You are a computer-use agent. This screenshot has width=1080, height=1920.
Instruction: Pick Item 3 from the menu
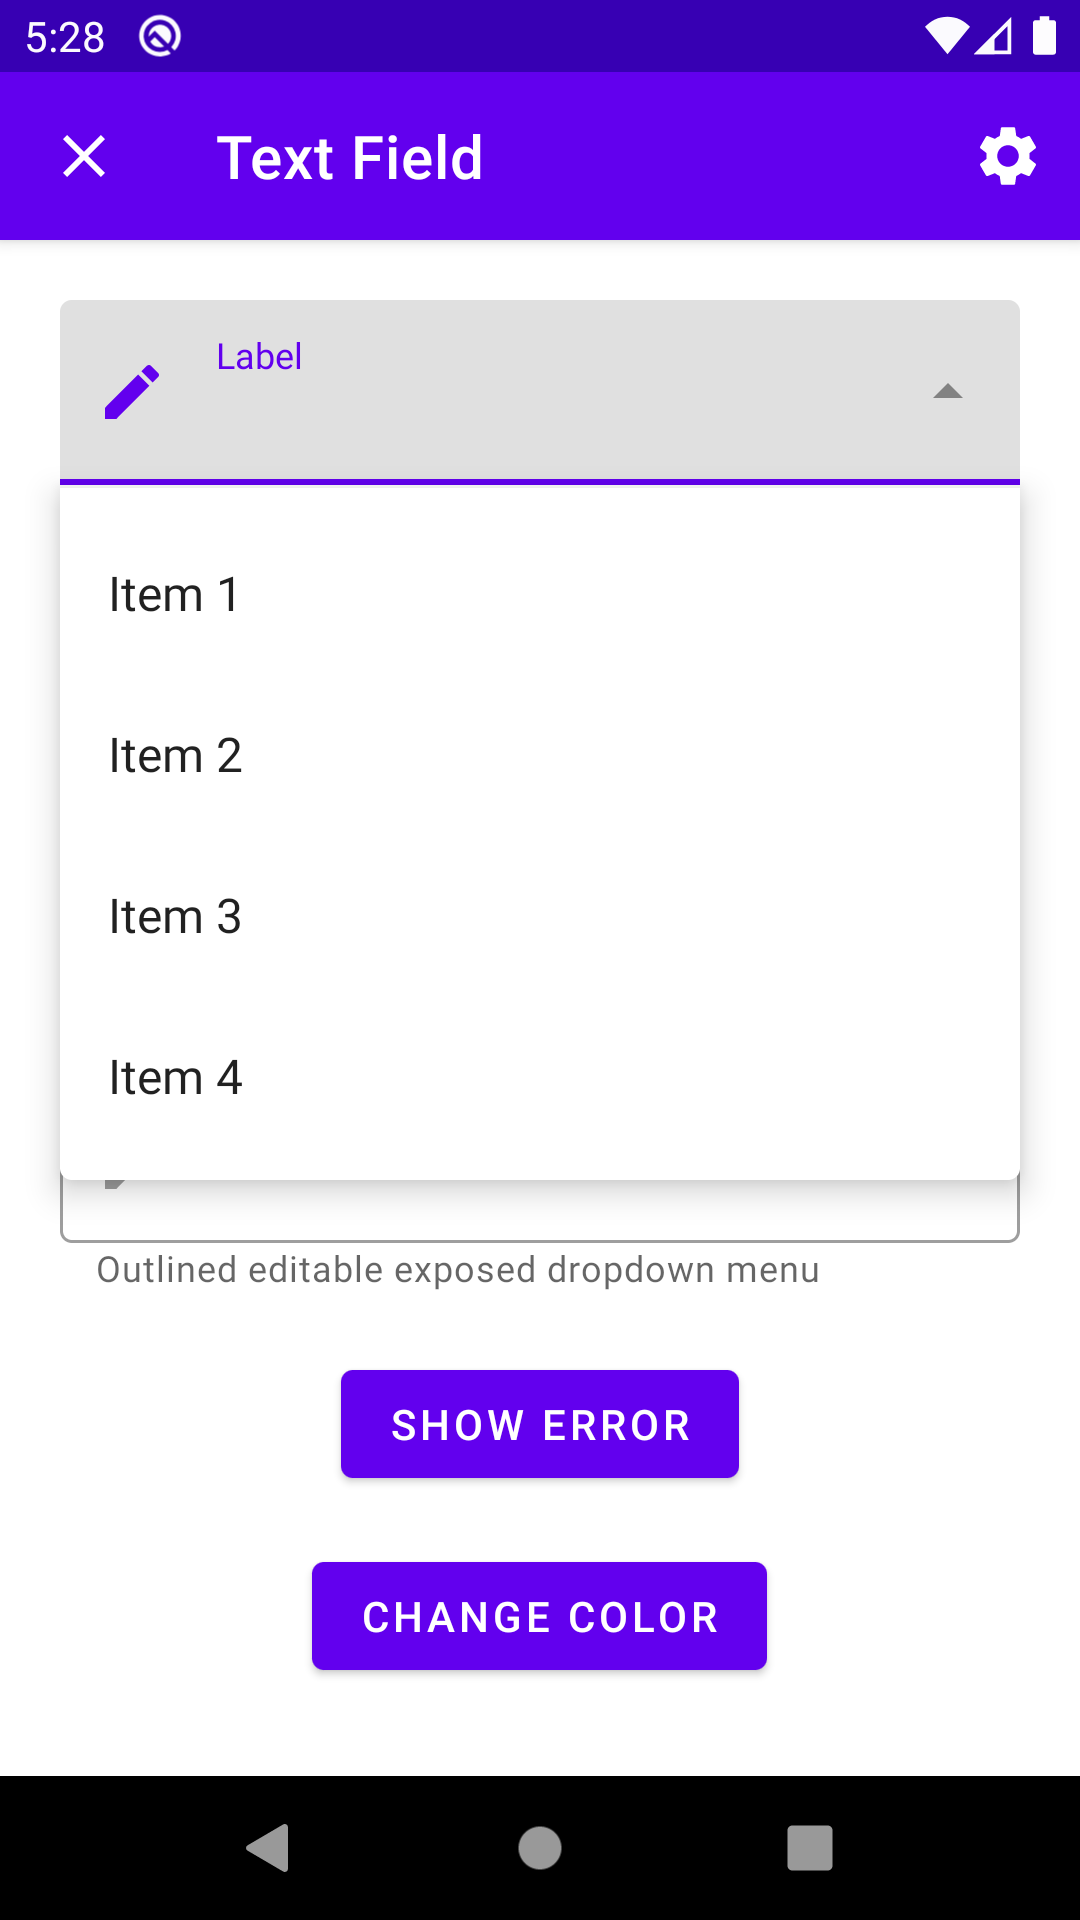click(x=540, y=917)
